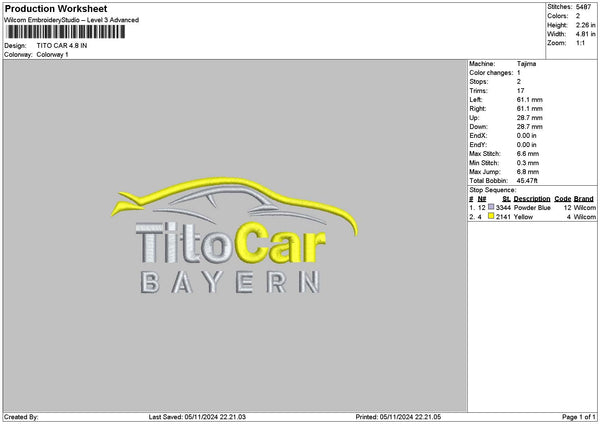Click the 'Code' column header
Image resolution: width=600 pixels, height=424 pixels.
click(x=562, y=199)
